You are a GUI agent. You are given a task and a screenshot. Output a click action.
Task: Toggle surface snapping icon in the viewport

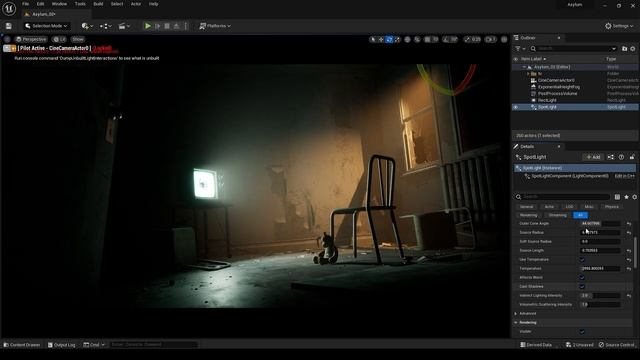coord(417,39)
